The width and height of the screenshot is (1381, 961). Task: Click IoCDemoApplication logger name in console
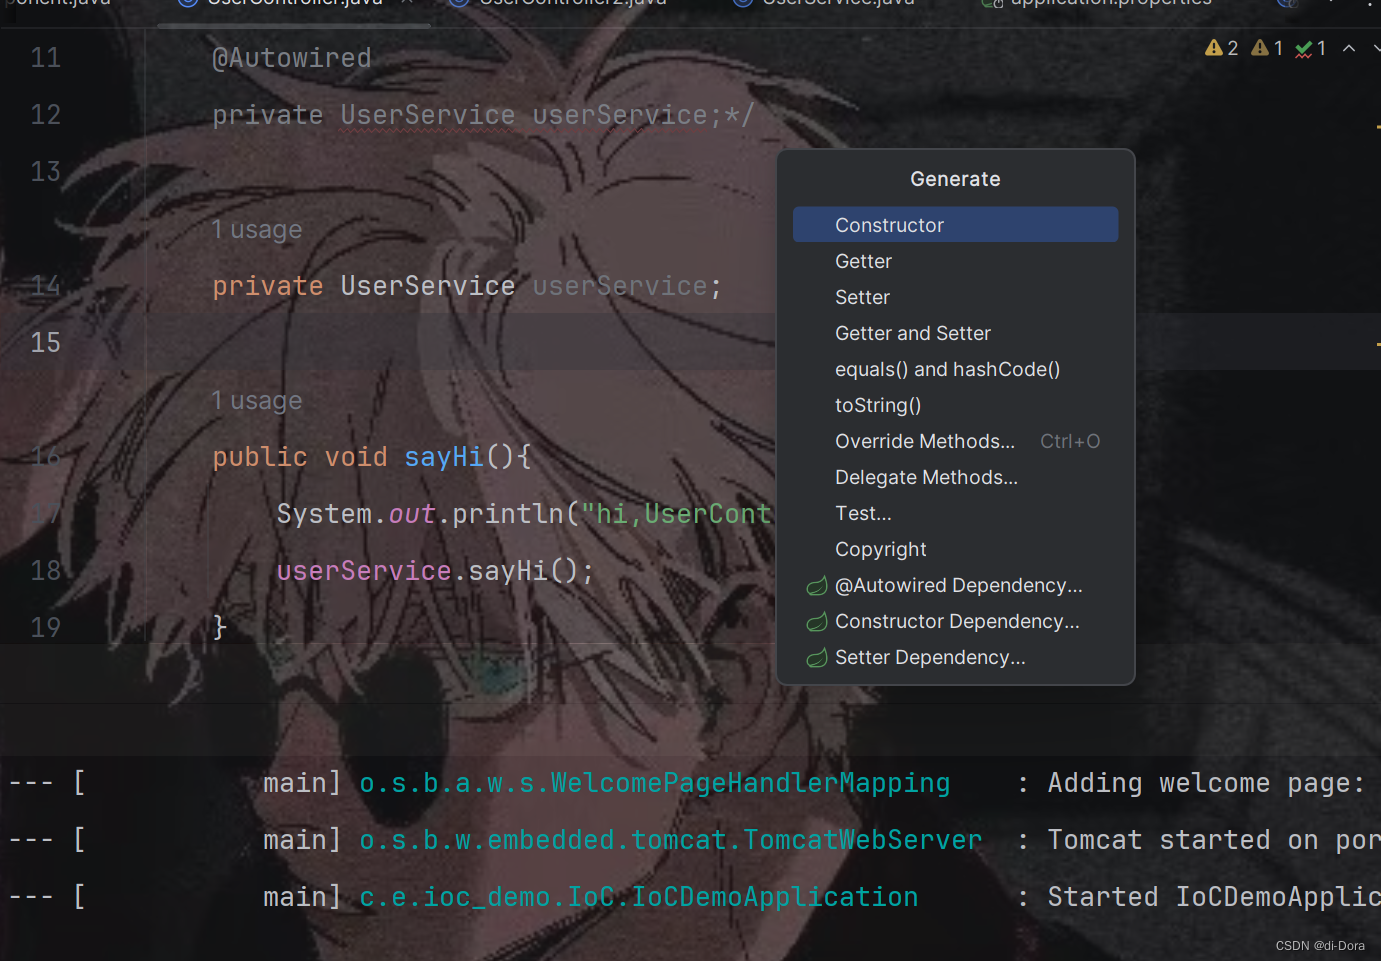(639, 897)
